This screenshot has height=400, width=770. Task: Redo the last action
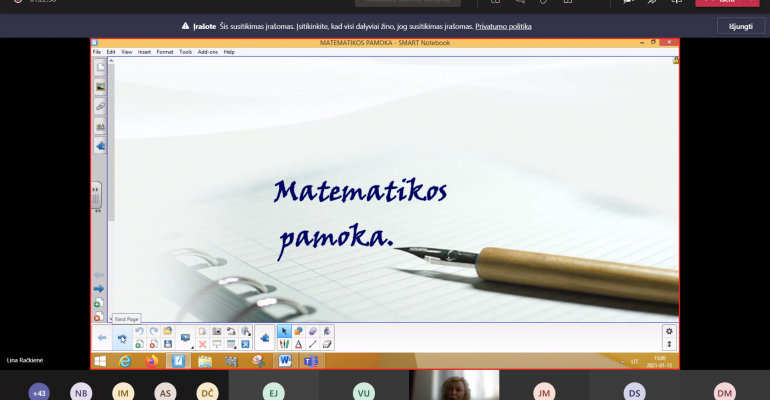(x=154, y=331)
